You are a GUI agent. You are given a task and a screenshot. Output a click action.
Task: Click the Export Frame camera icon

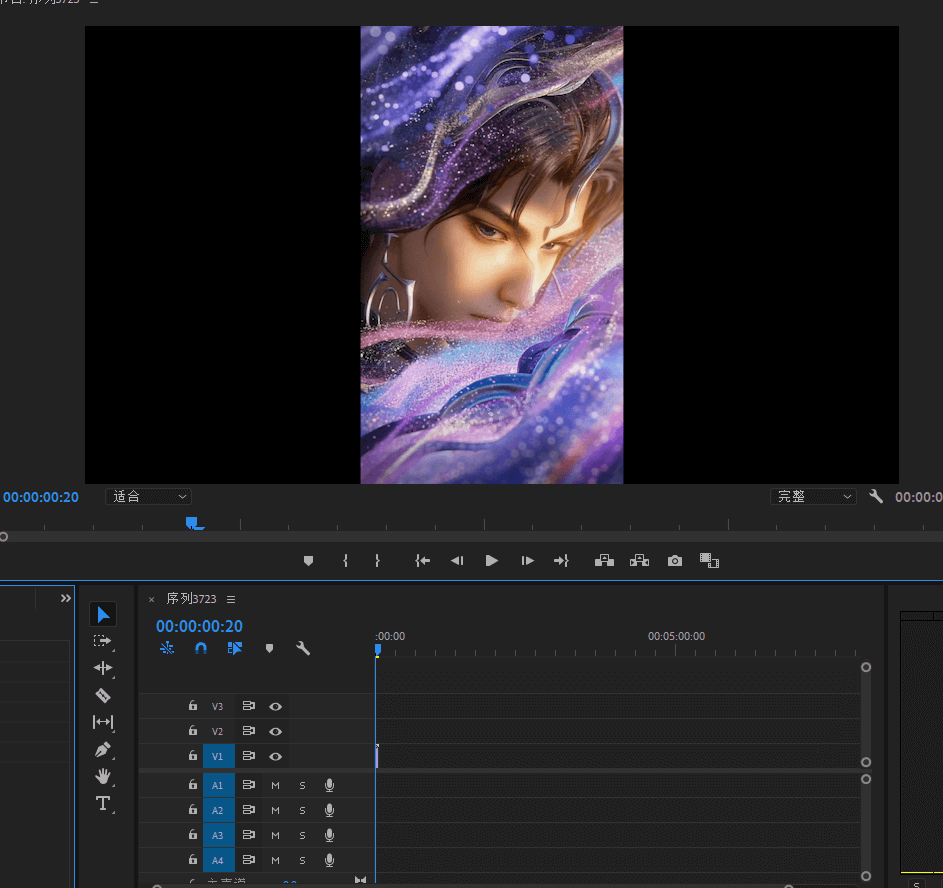pyautogui.click(x=675, y=561)
